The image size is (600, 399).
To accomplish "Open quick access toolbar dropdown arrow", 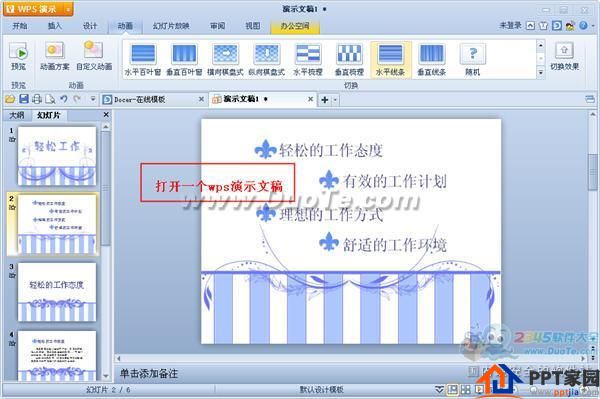I will [93, 99].
